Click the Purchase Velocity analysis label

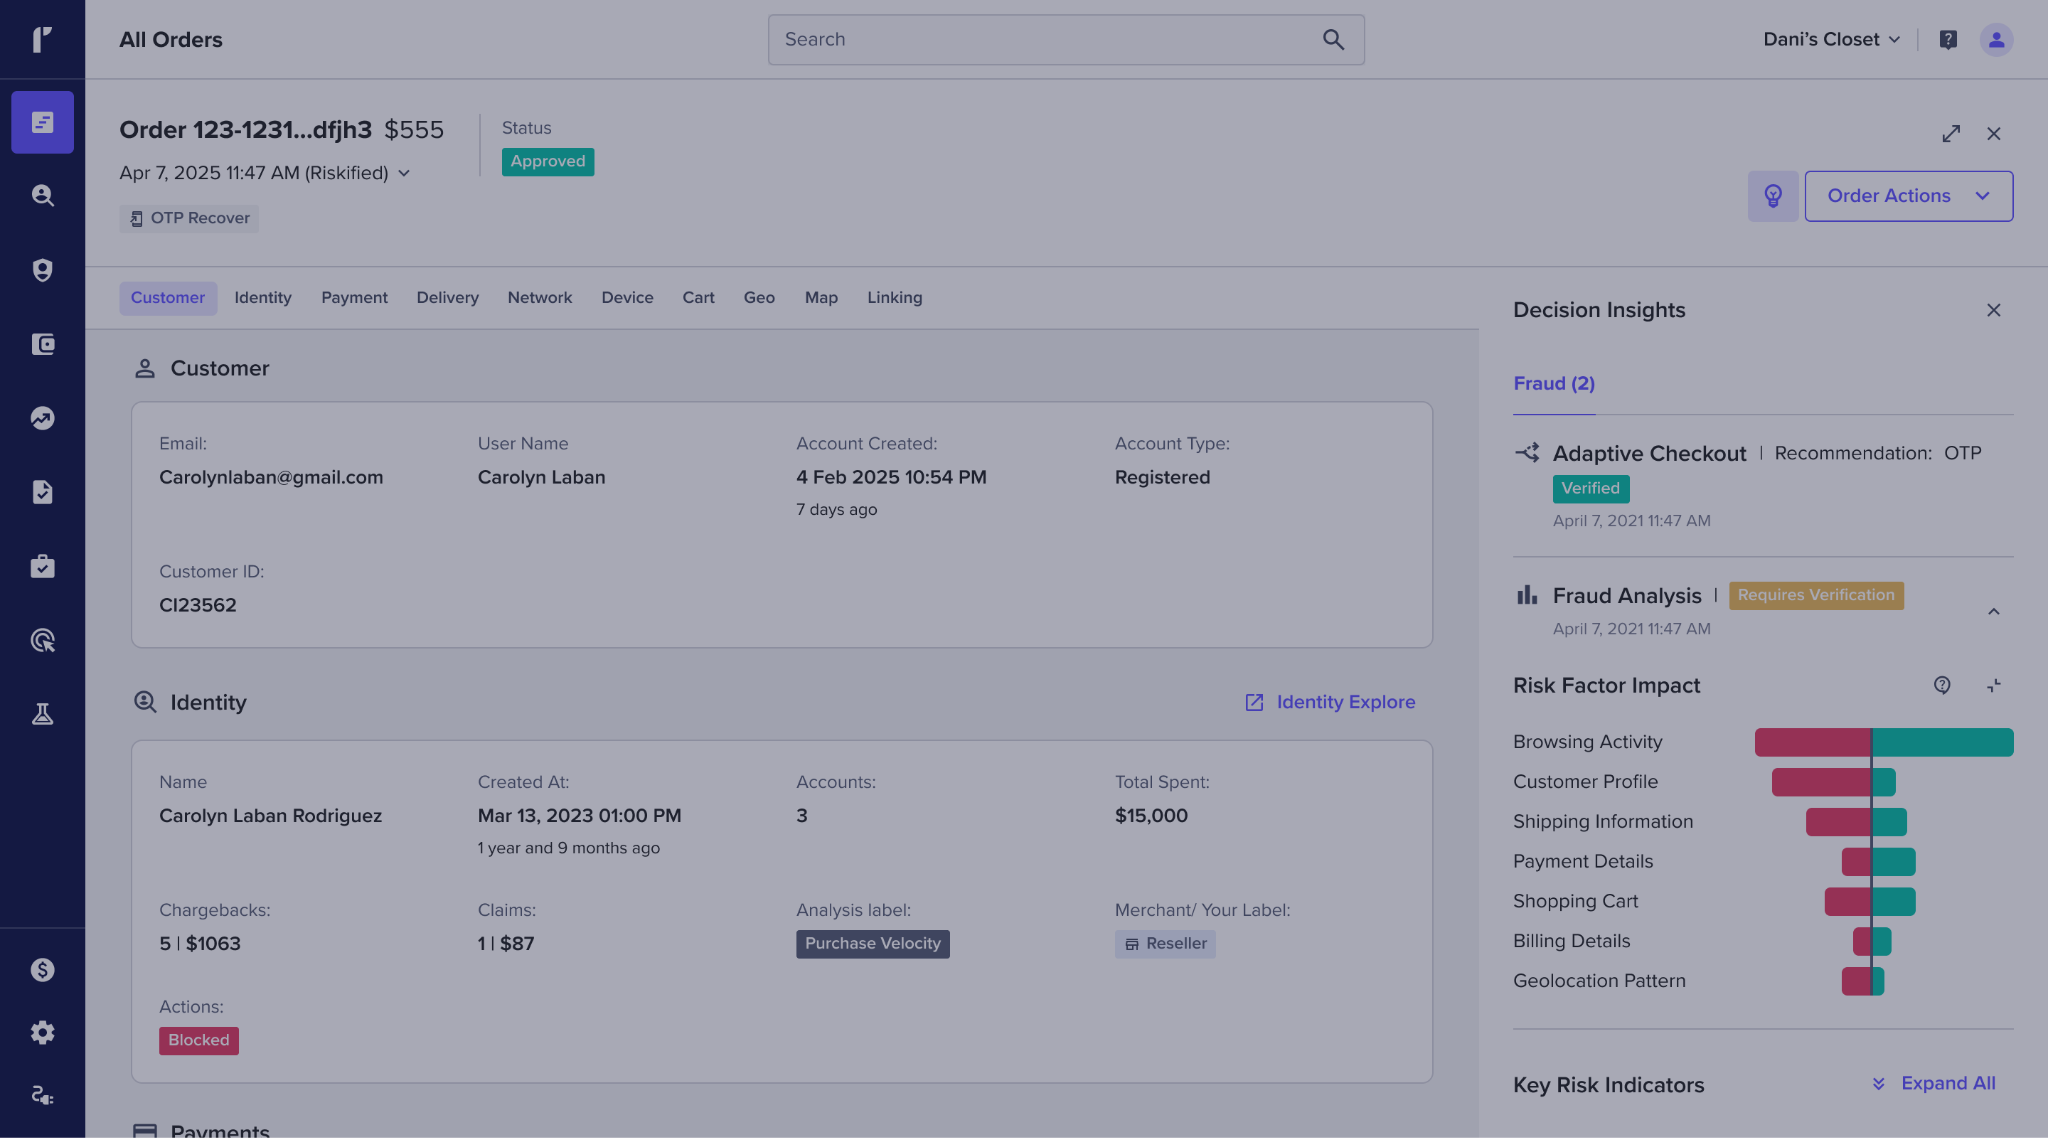pos(872,944)
